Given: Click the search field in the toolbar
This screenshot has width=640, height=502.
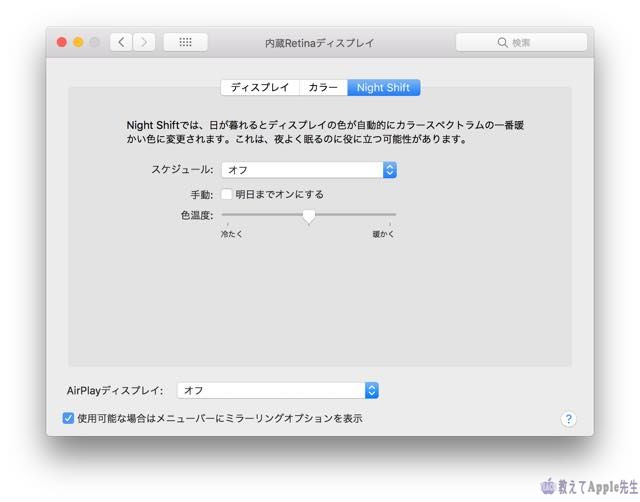Looking at the screenshot, I should click(521, 42).
